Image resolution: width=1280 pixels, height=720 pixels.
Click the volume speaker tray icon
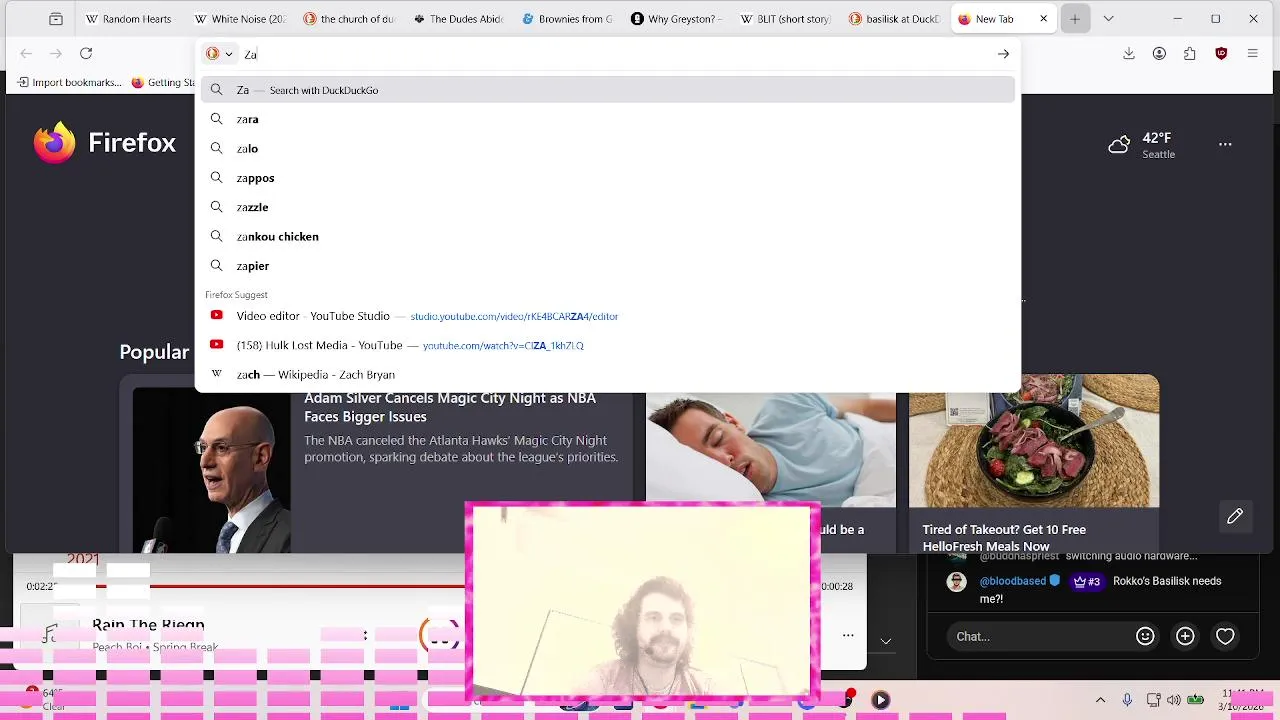pos(1173,700)
